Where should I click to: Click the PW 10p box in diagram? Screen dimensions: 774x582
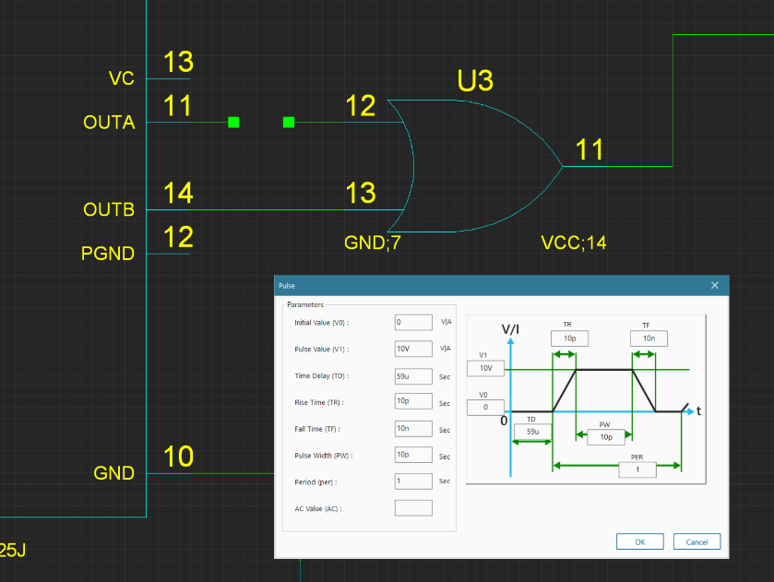(x=606, y=437)
